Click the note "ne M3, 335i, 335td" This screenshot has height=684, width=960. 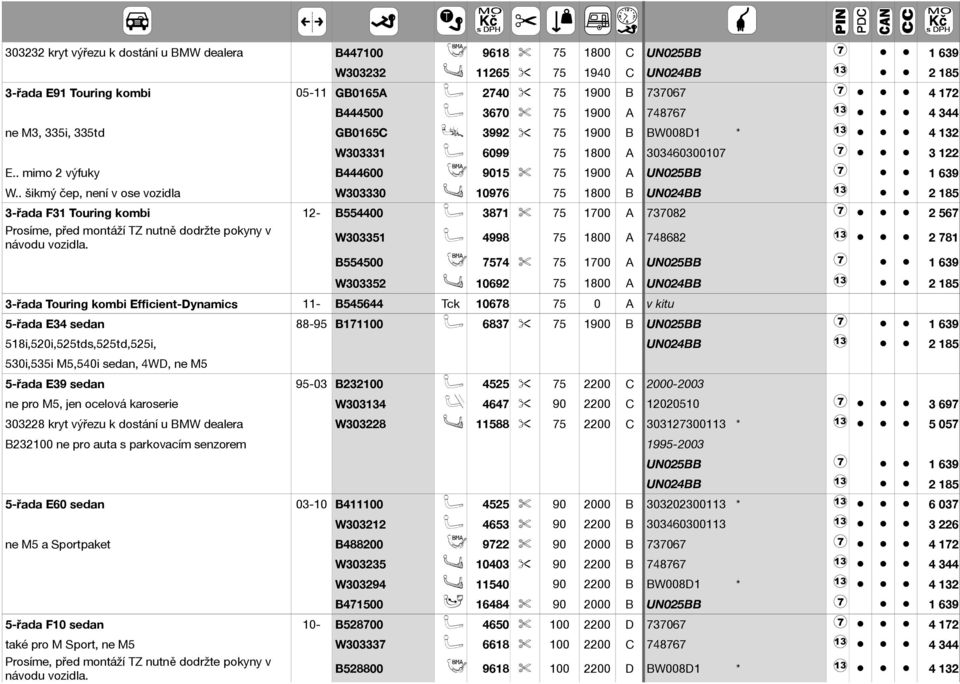(54, 133)
